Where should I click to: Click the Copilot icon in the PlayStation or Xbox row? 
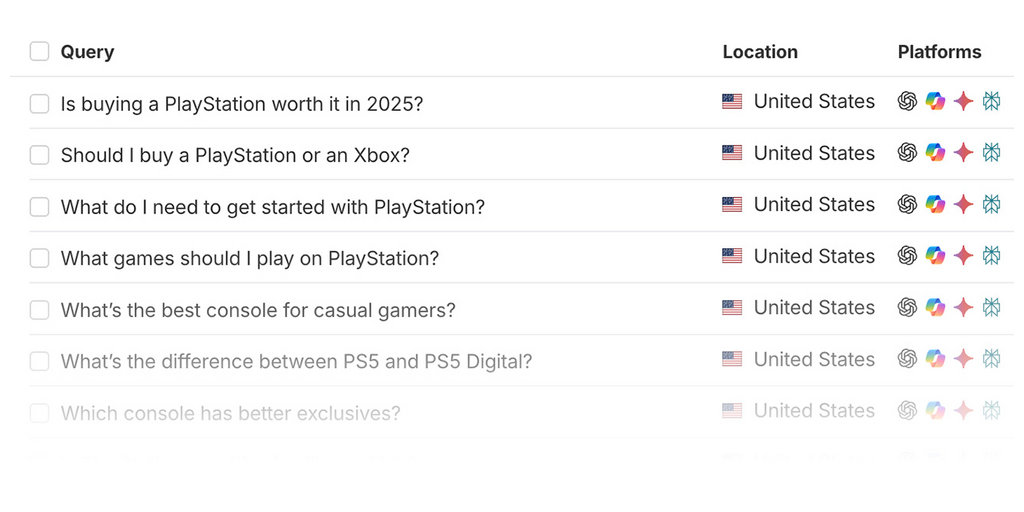(935, 153)
